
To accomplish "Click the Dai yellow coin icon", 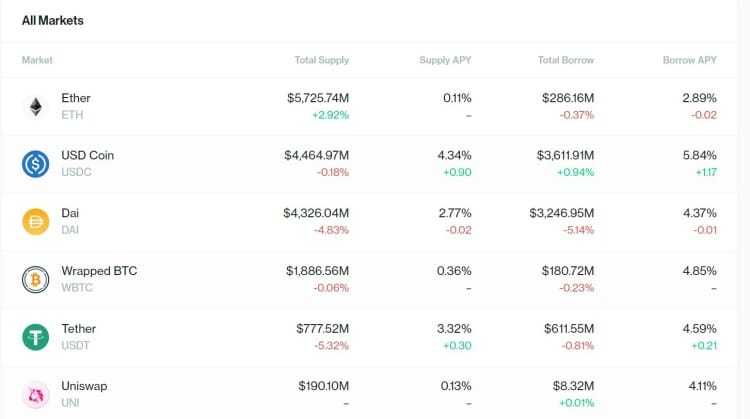I will [x=36, y=221].
